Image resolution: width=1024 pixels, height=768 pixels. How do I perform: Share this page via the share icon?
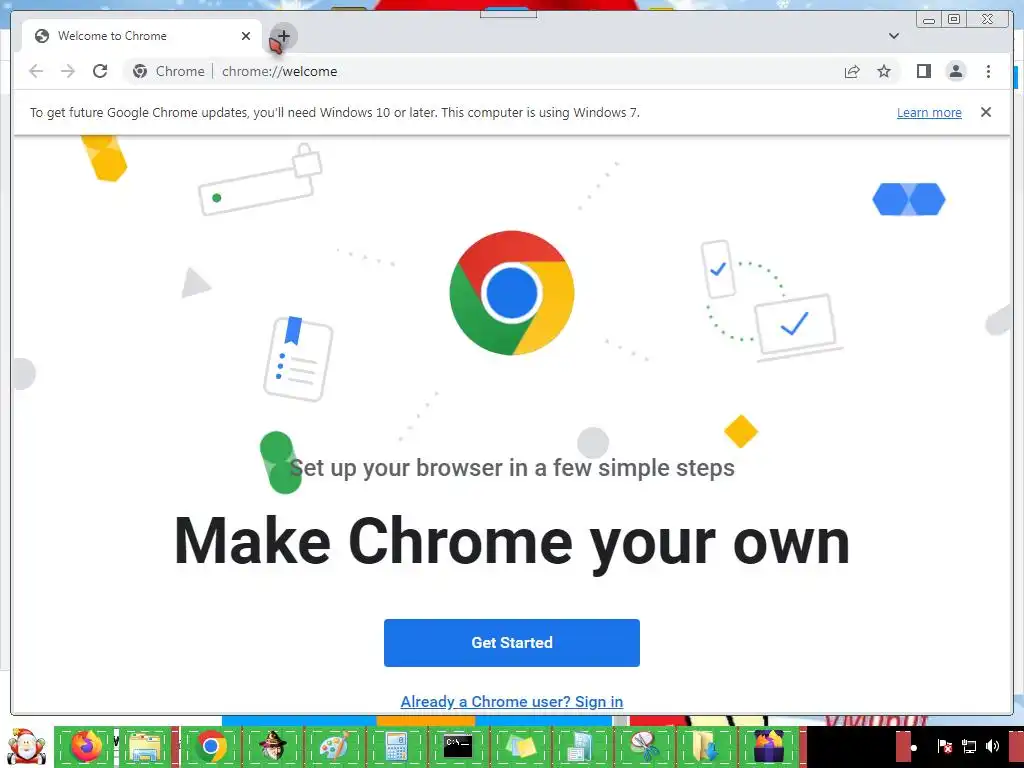(x=852, y=71)
